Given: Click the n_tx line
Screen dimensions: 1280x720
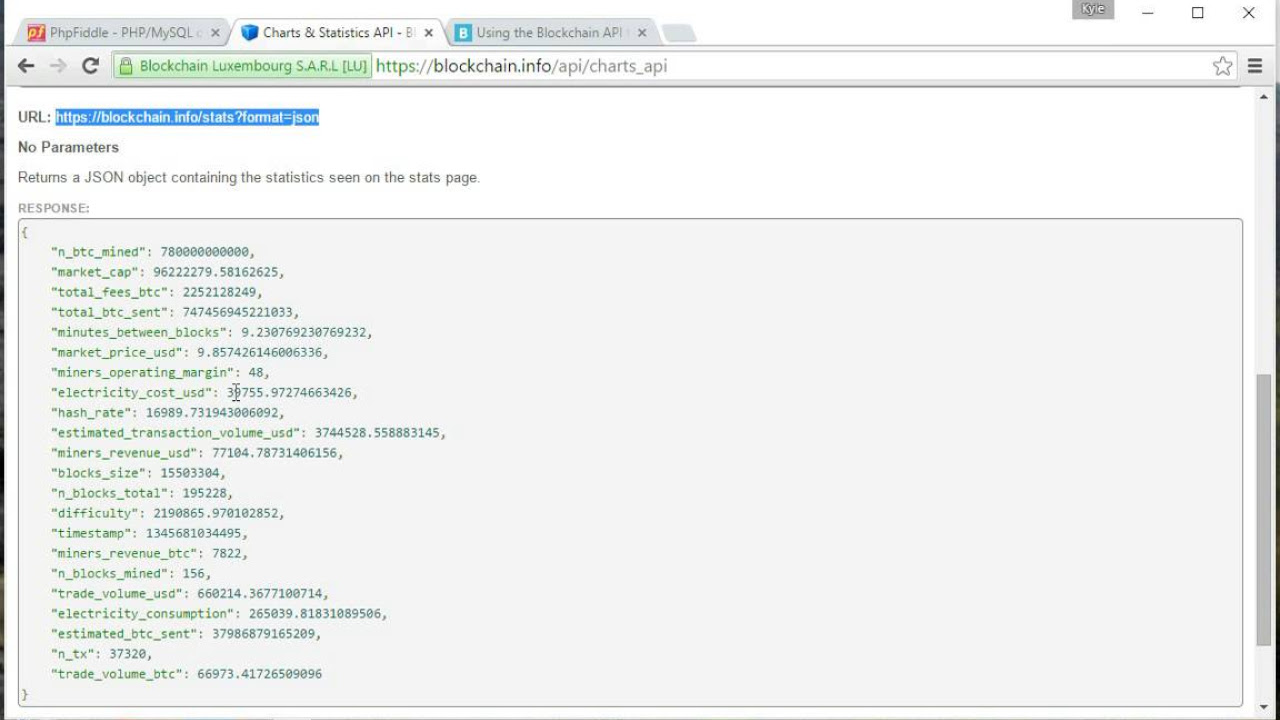Looking at the screenshot, I should point(102,653).
